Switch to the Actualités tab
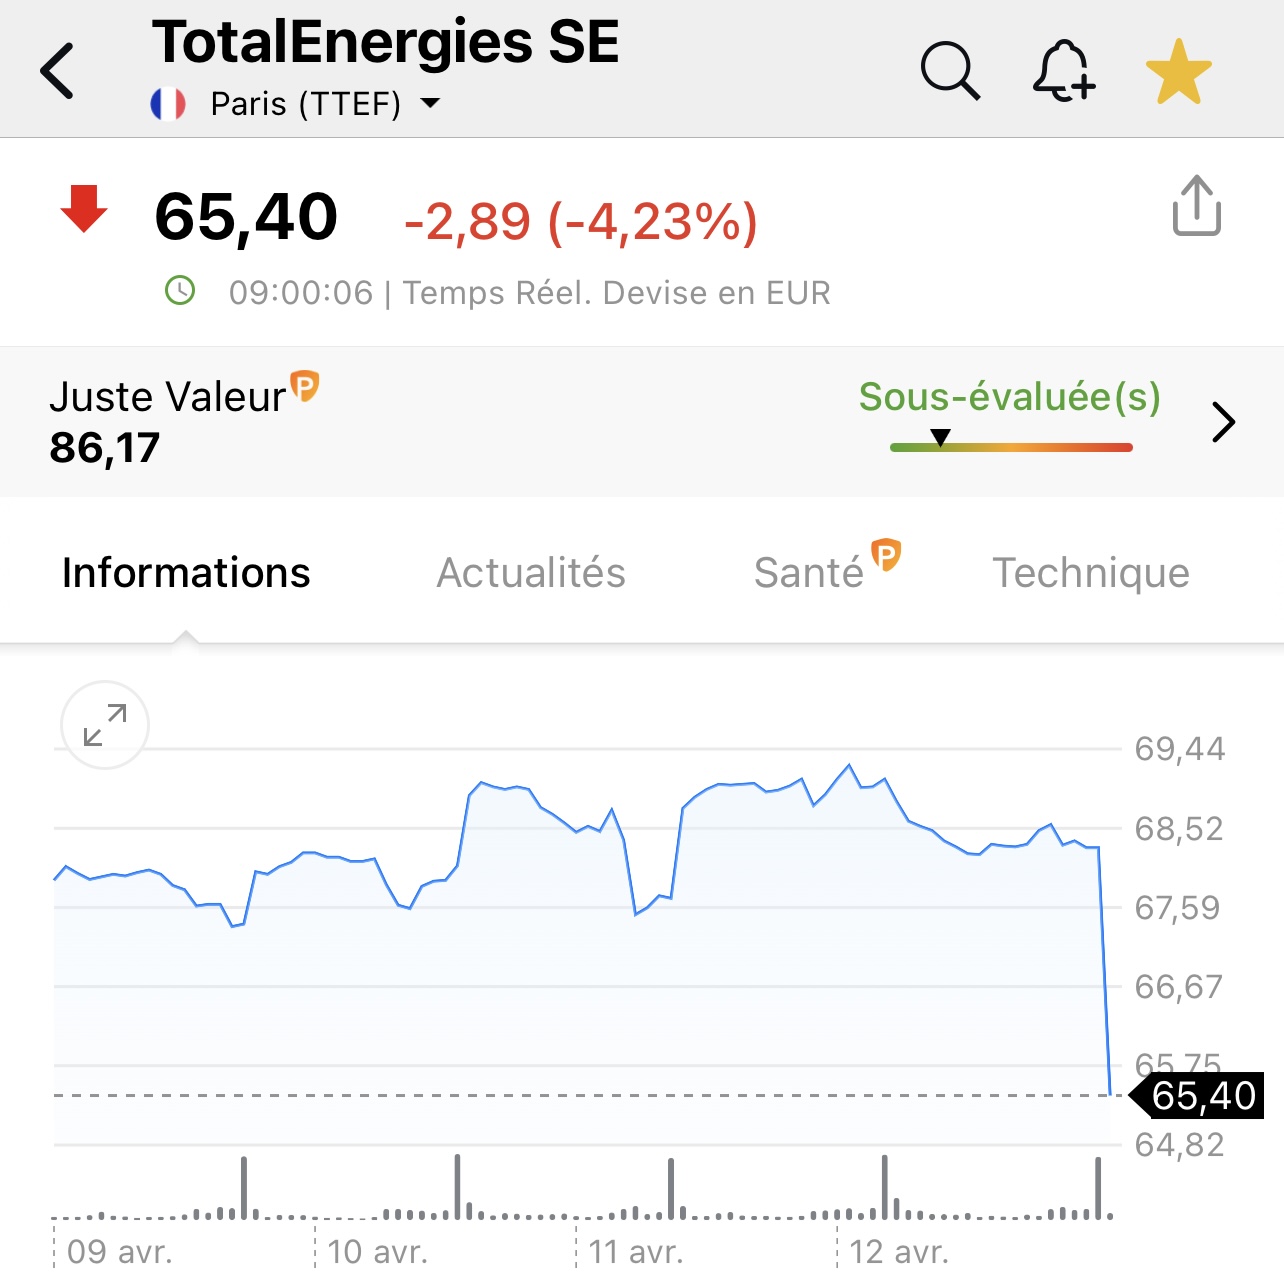The image size is (1284, 1284). tap(531, 573)
